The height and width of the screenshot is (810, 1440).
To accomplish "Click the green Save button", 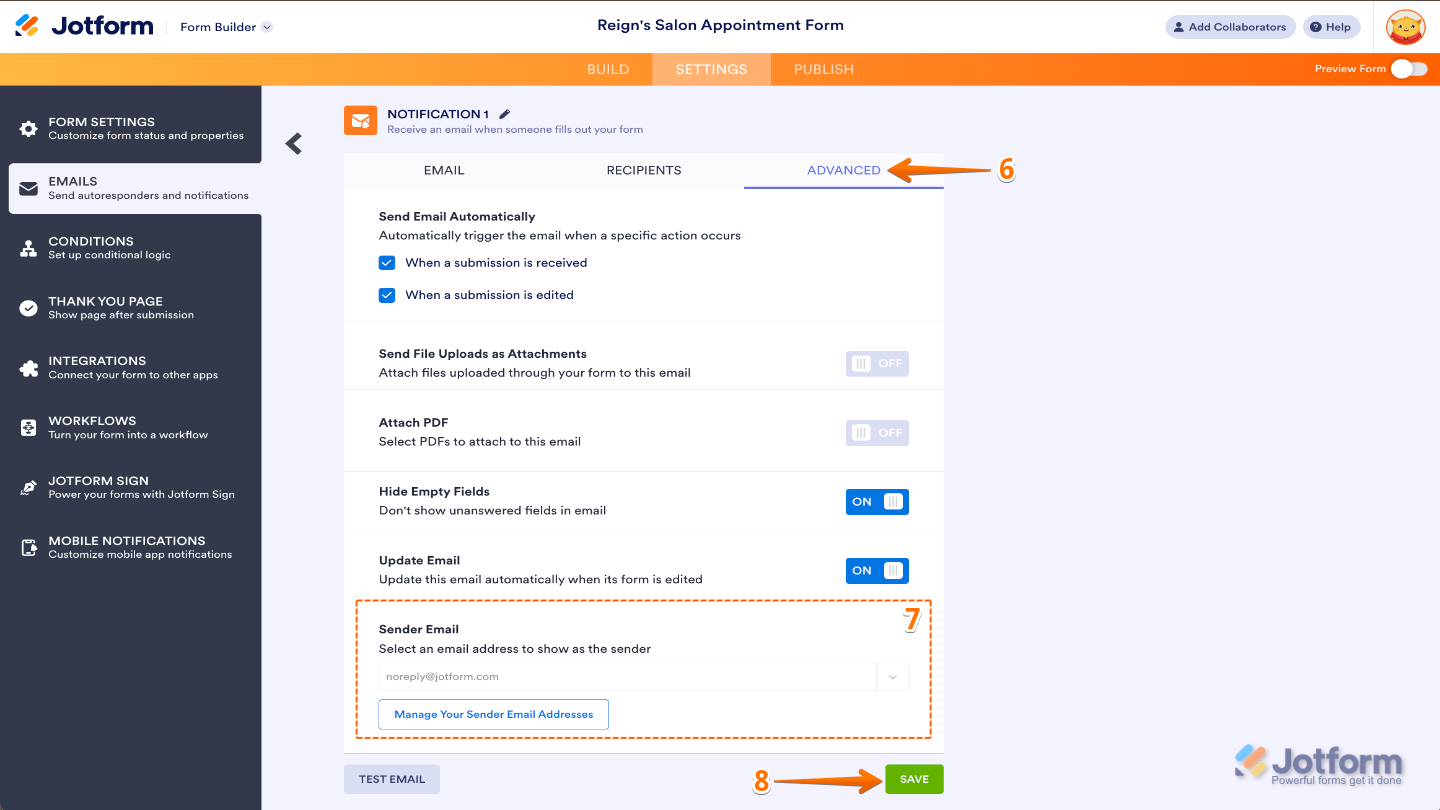I will pos(914,779).
